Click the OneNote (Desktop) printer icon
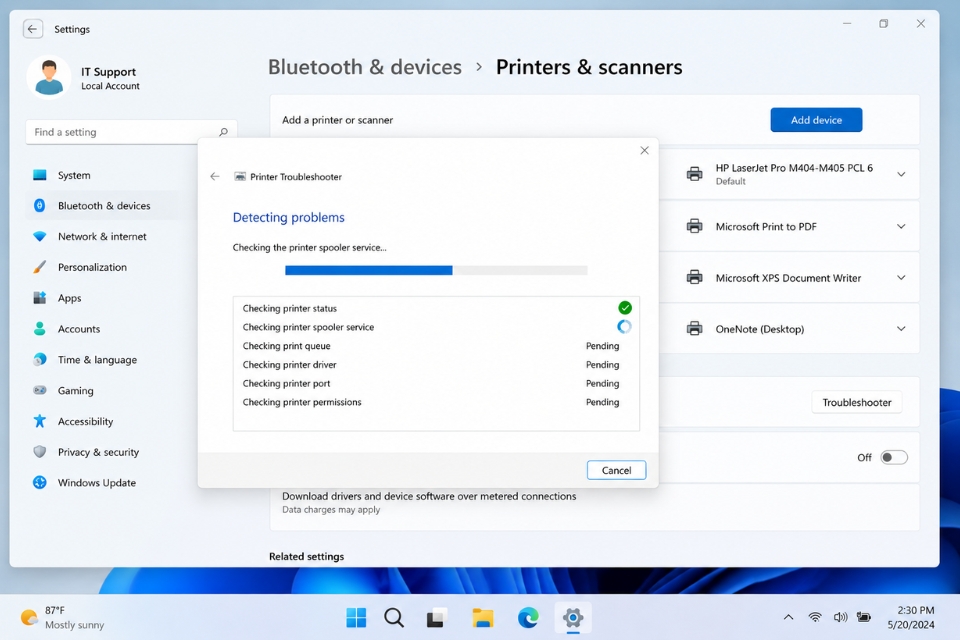960x640 pixels. [x=694, y=329]
